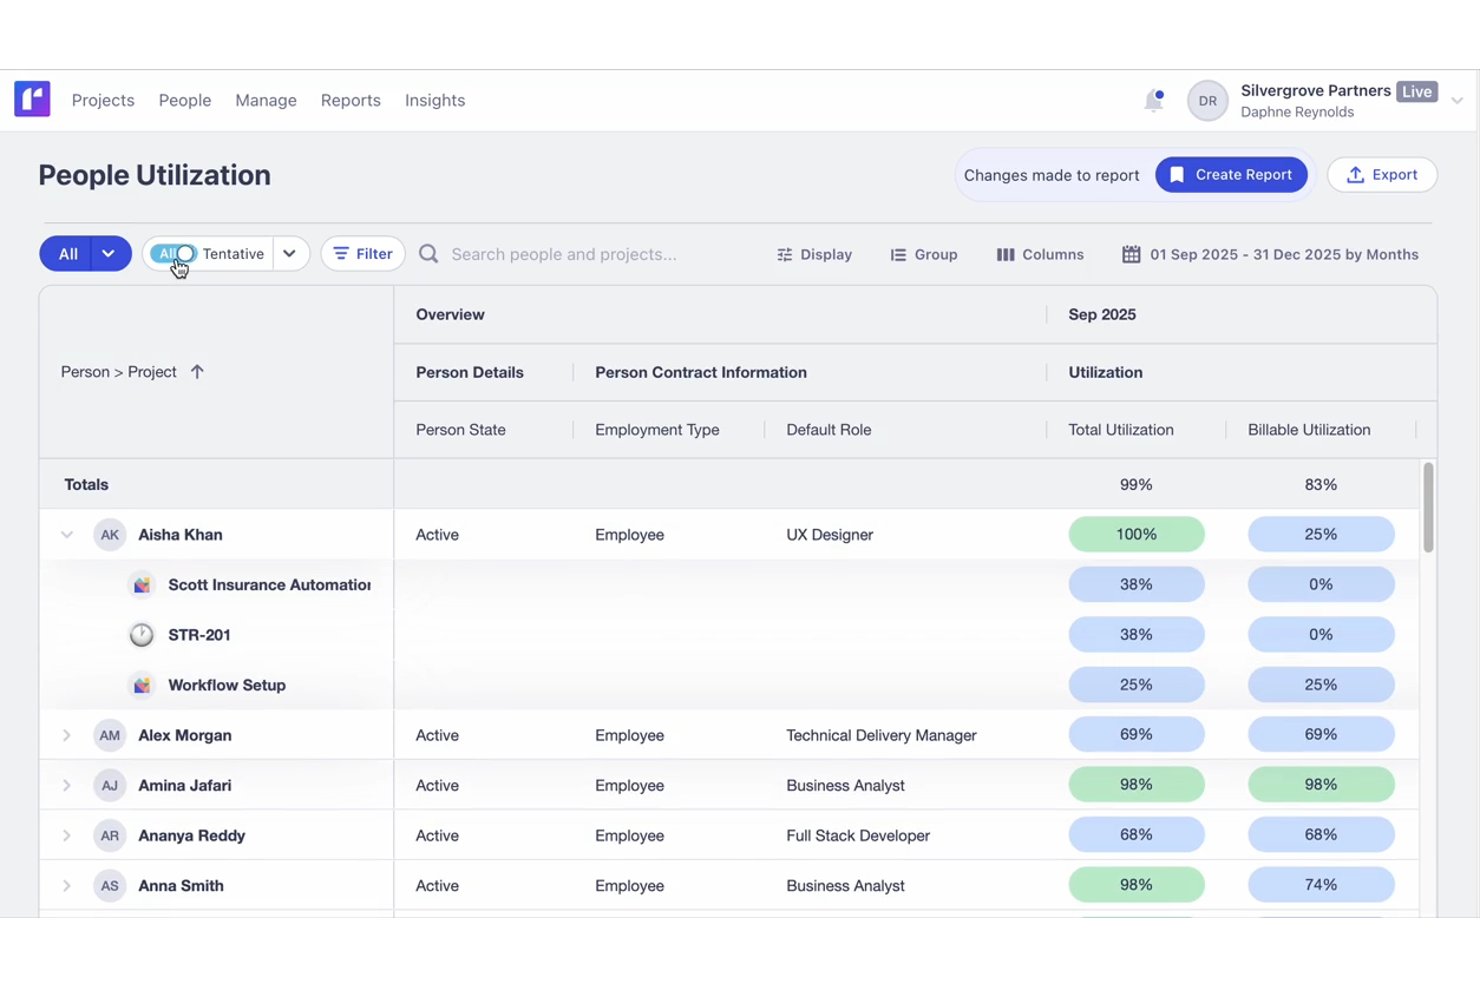This screenshot has height=987, width=1480.
Task: Select the Scott Insurance Automation project row
Action: tap(728, 585)
